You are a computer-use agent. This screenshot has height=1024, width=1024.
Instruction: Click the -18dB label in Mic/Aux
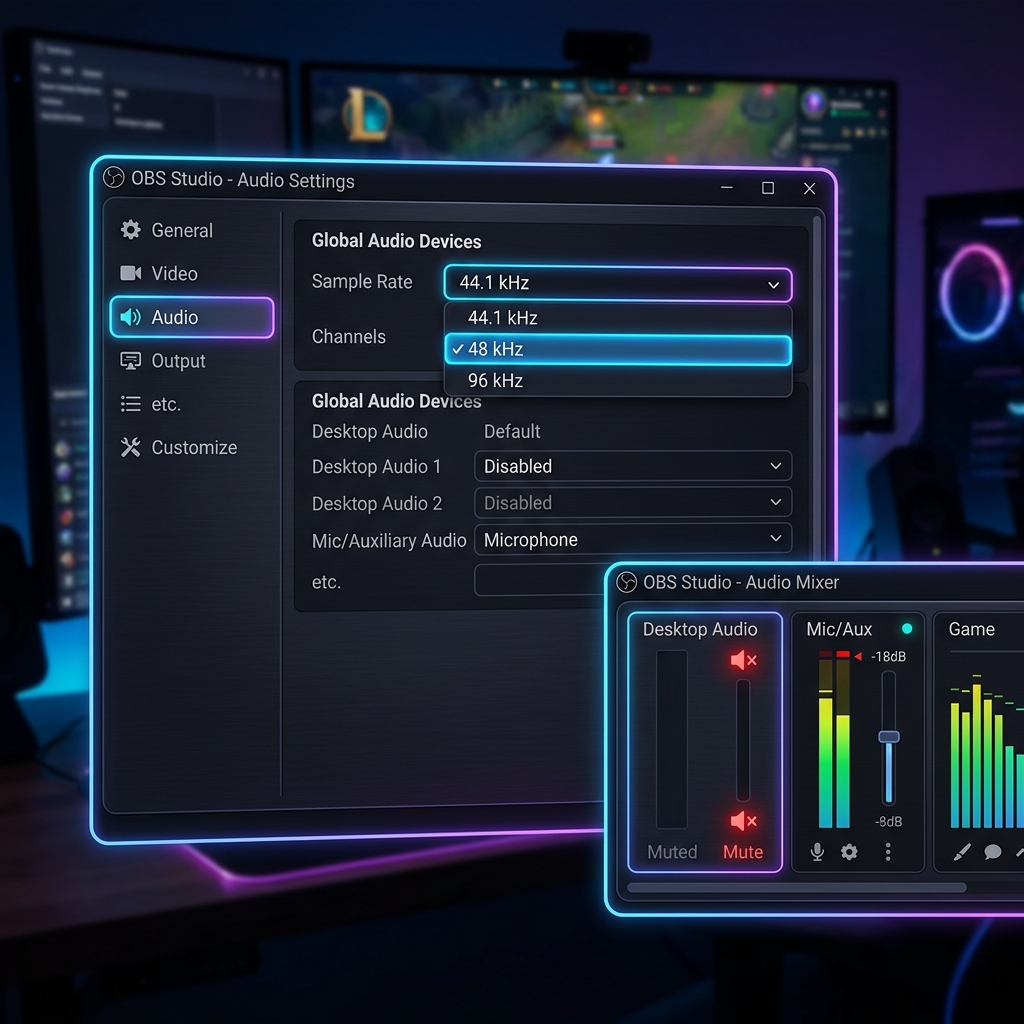888,656
